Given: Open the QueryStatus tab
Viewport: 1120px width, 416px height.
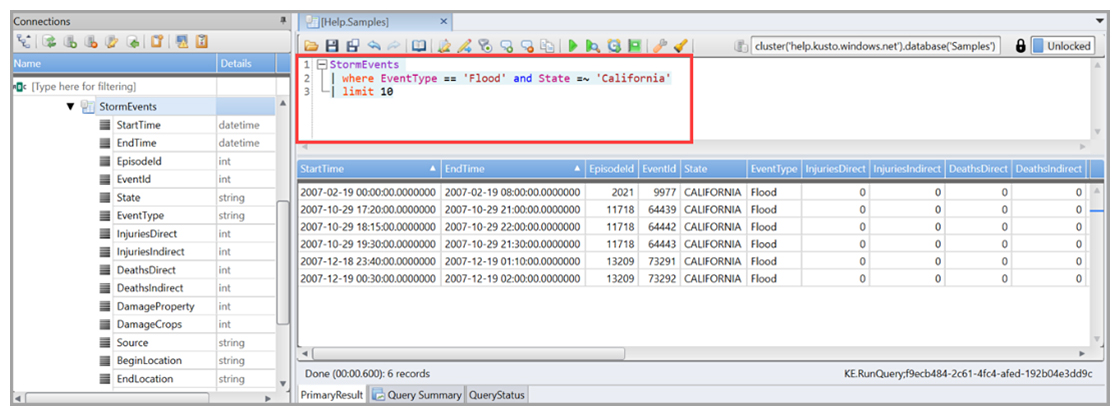Looking at the screenshot, I should point(496,395).
